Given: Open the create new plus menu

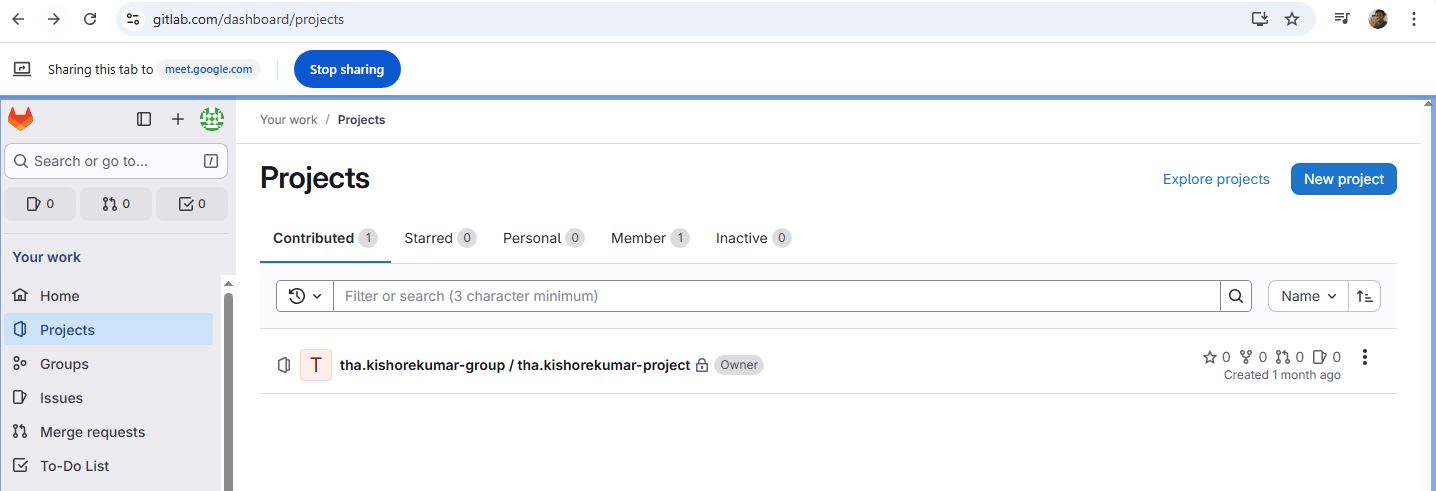Looking at the screenshot, I should pyautogui.click(x=178, y=120).
